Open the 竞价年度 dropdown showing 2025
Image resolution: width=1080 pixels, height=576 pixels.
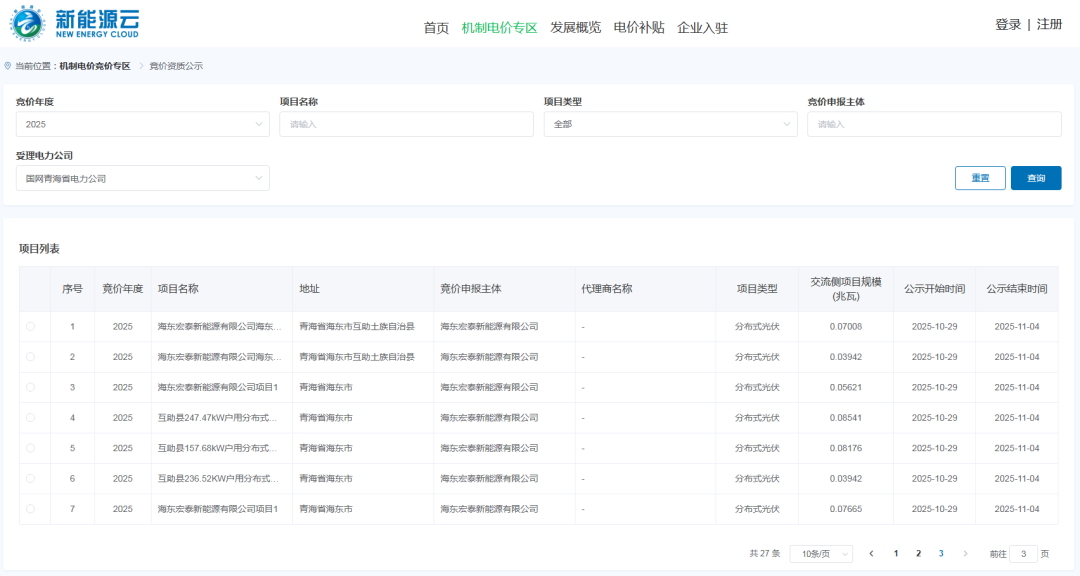[142, 124]
